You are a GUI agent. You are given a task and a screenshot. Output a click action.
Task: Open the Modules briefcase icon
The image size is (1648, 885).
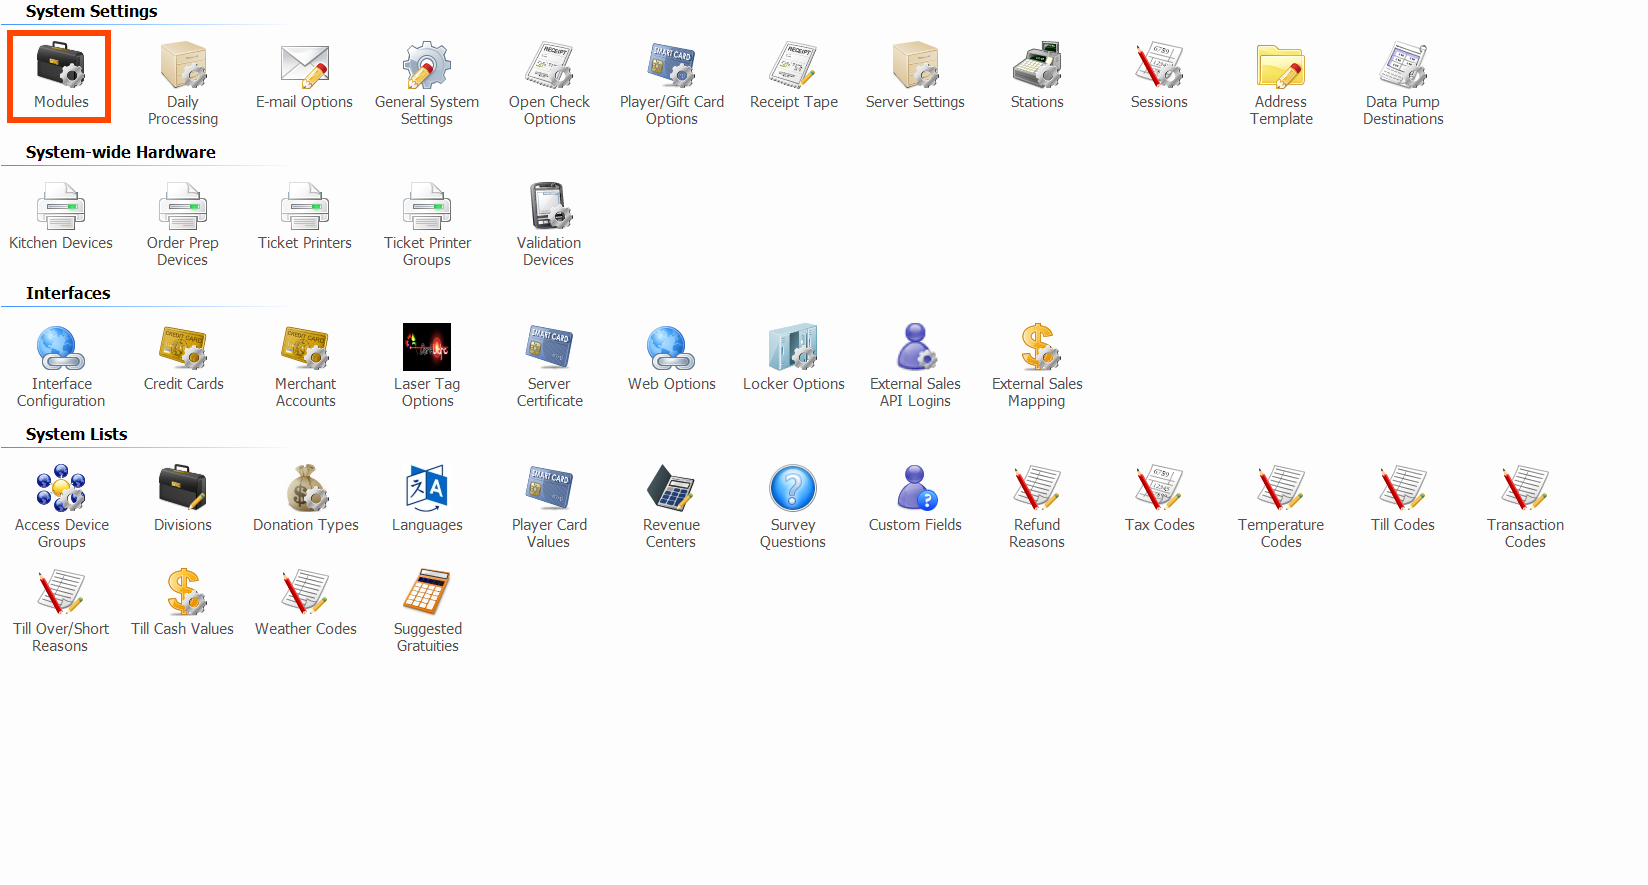click(x=61, y=66)
